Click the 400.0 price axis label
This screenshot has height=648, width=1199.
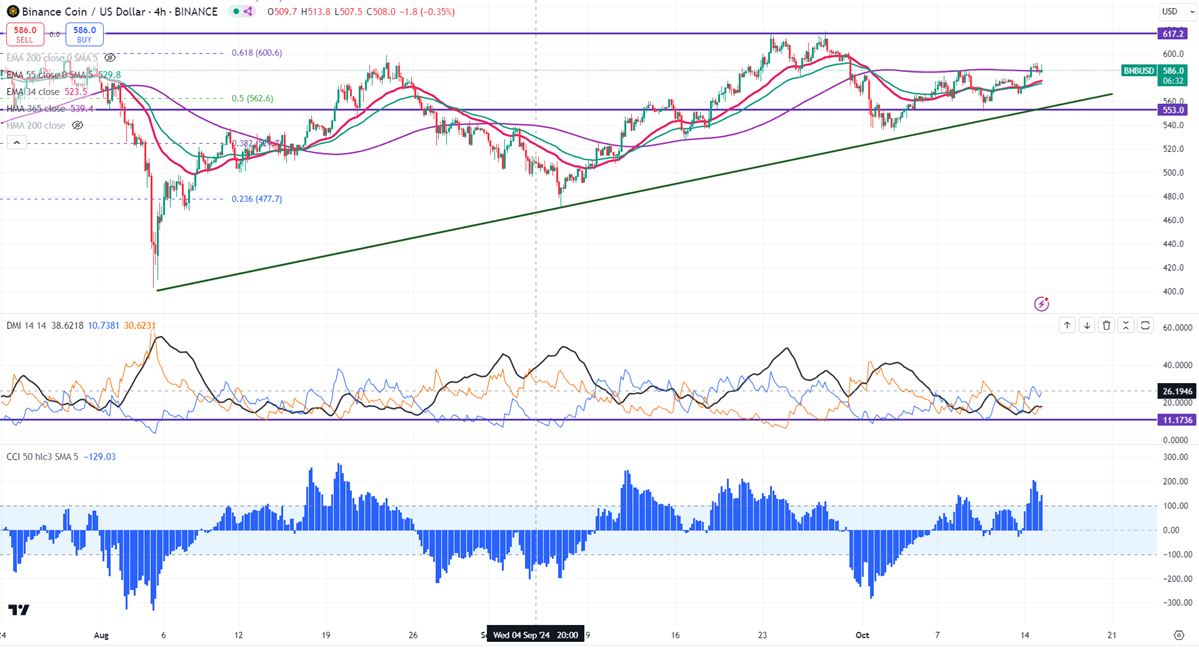[x=1174, y=291]
